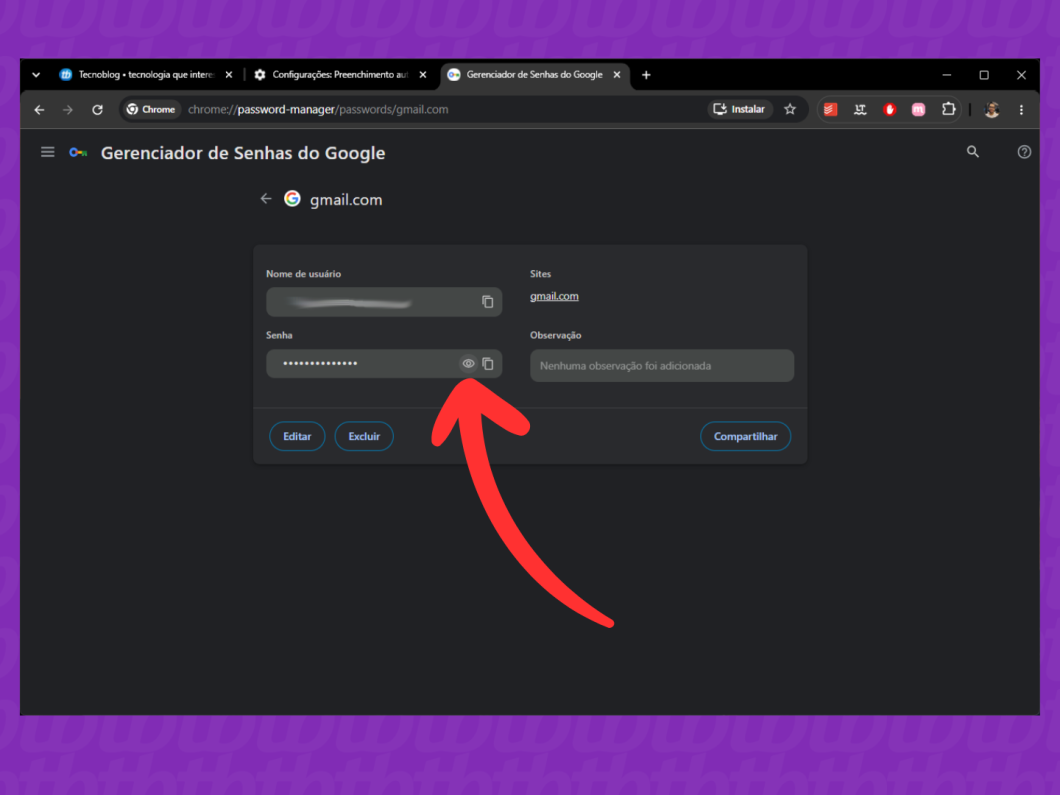Close the Gerenciador de Senhas tab
Viewport: 1060px width, 795px height.
617,75
